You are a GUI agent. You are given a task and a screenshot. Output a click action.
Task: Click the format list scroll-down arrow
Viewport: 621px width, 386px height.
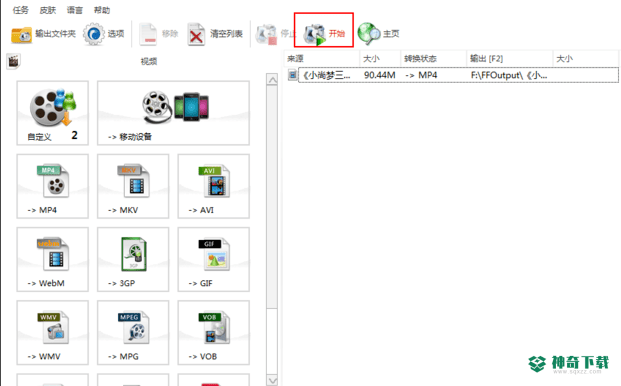(x=272, y=380)
